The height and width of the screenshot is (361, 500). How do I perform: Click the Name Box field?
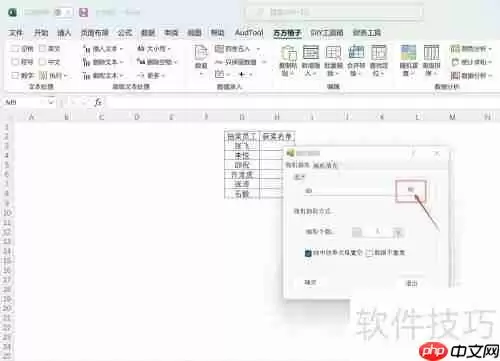click(25, 102)
